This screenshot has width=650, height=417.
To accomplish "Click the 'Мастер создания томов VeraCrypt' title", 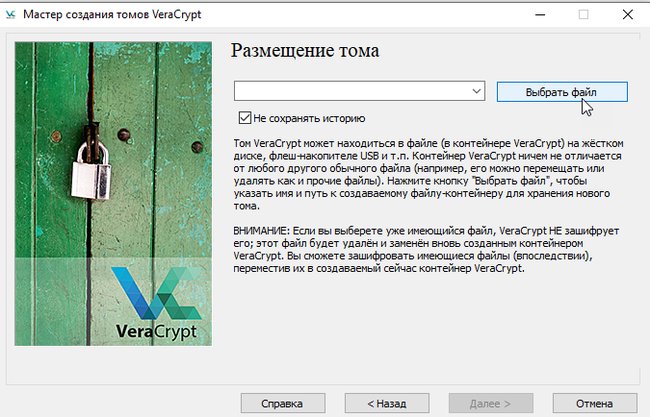I will 112,15.
